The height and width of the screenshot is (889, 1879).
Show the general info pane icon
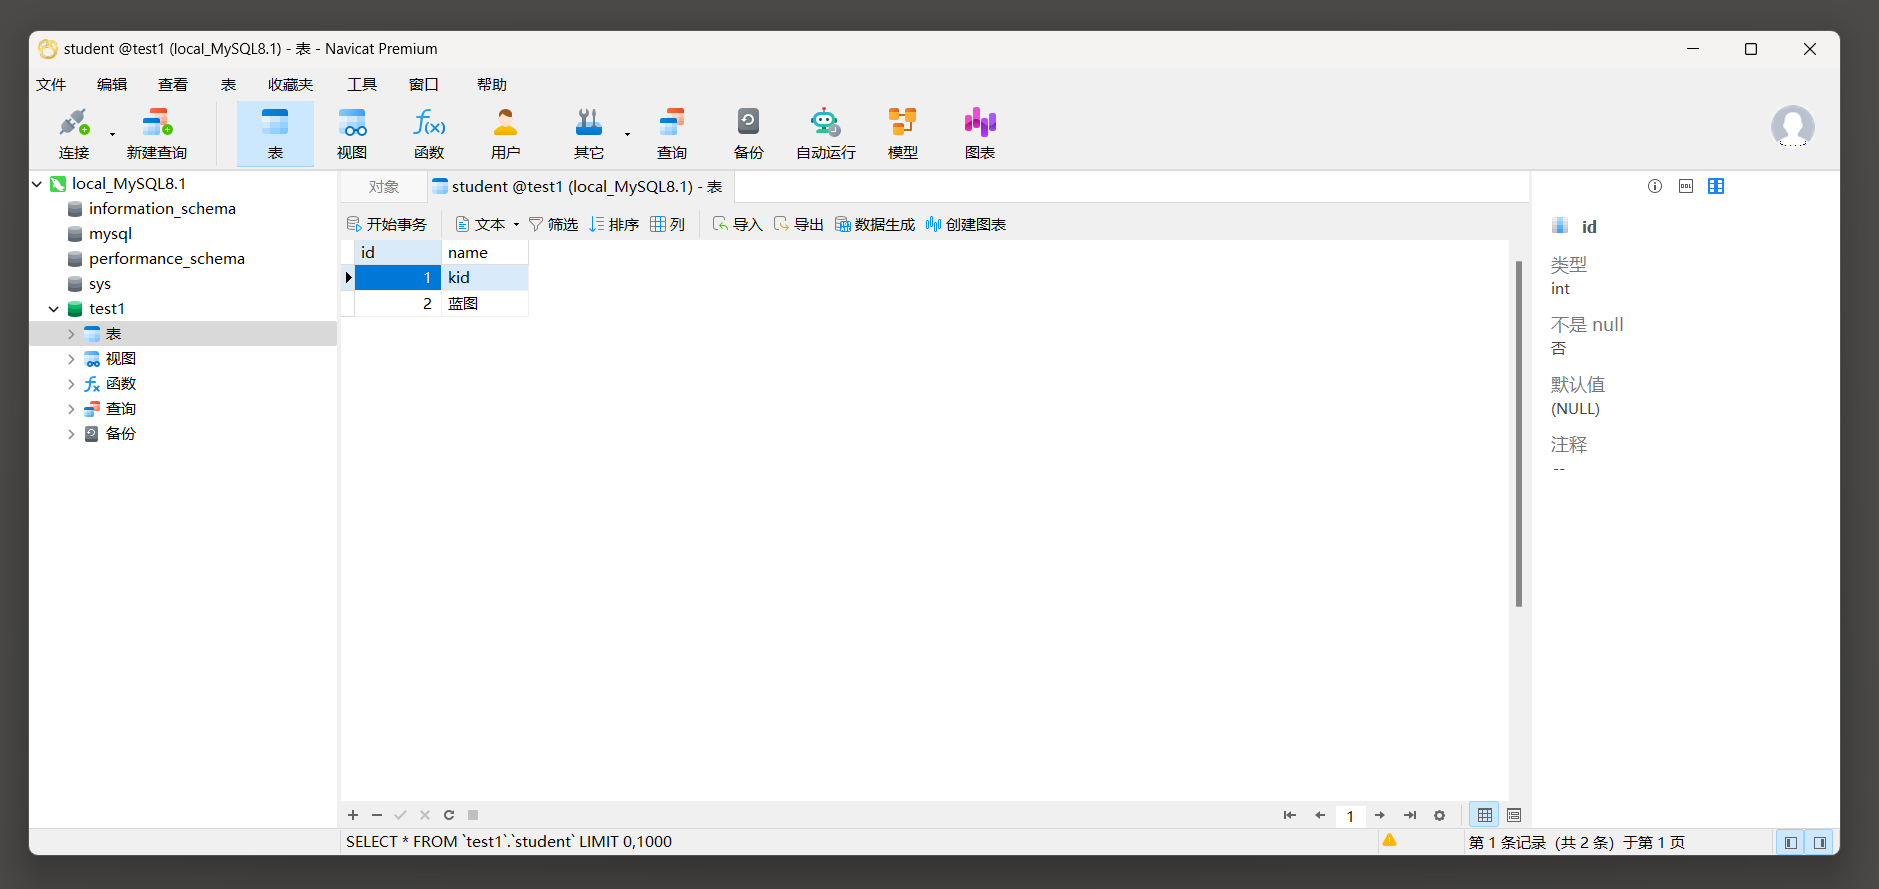click(1655, 186)
